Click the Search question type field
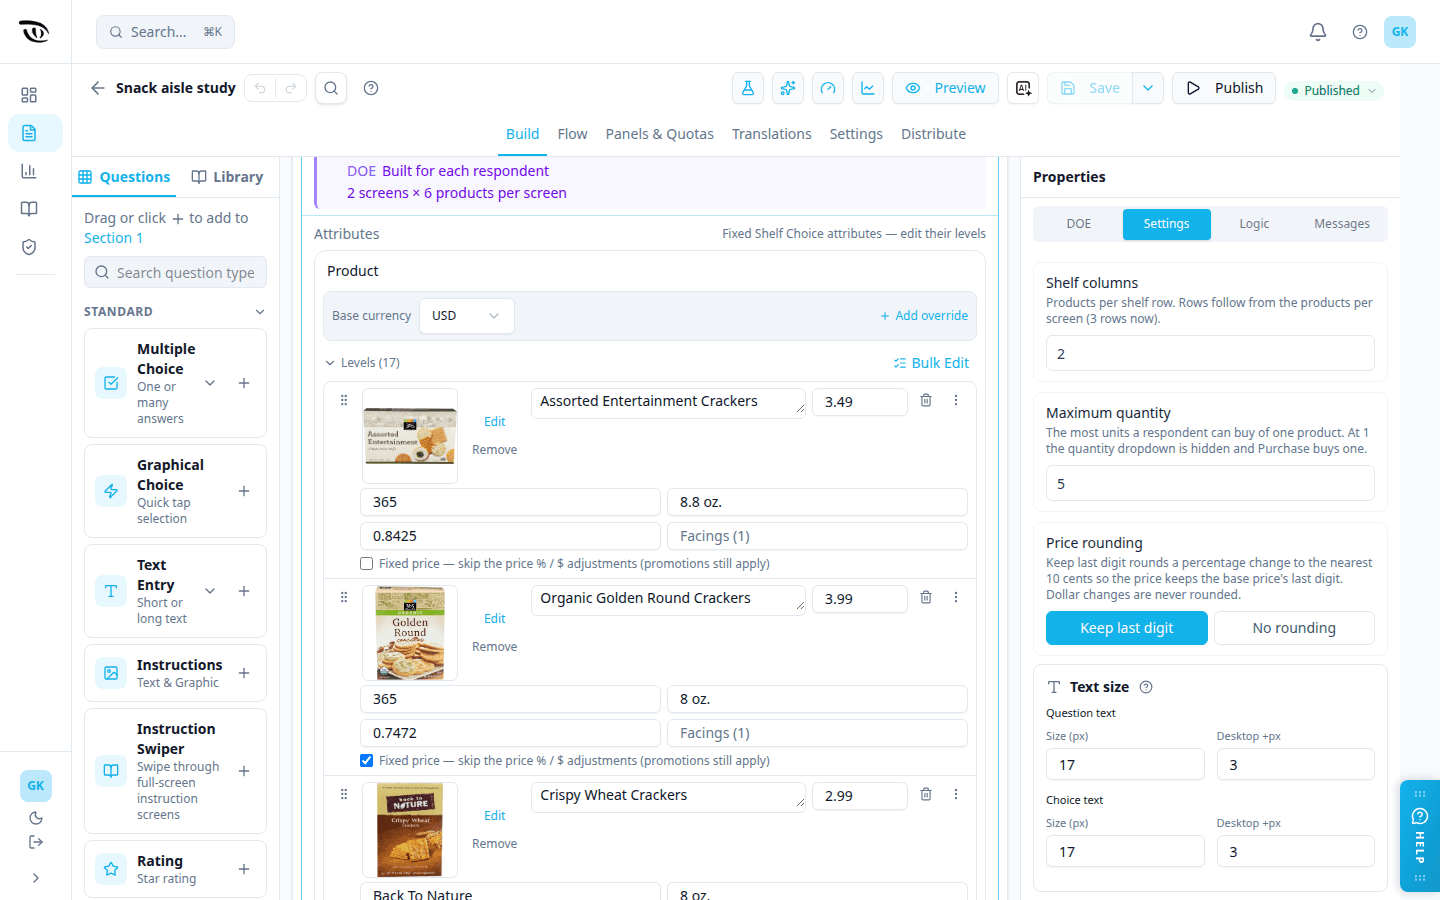The image size is (1440, 900). point(175,272)
